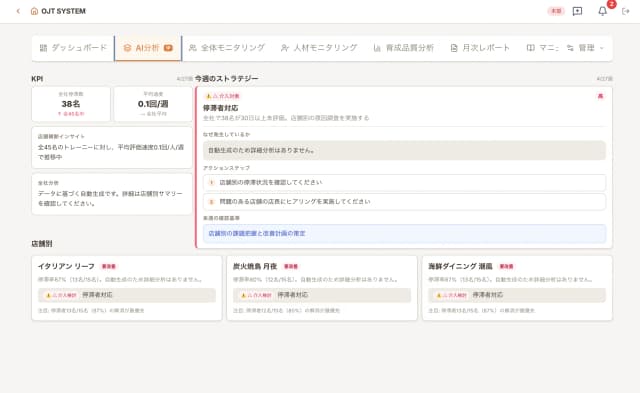Click 停滞者対応 warning row in 海鮮ダイニング 潮風 card

pyautogui.click(x=517, y=295)
